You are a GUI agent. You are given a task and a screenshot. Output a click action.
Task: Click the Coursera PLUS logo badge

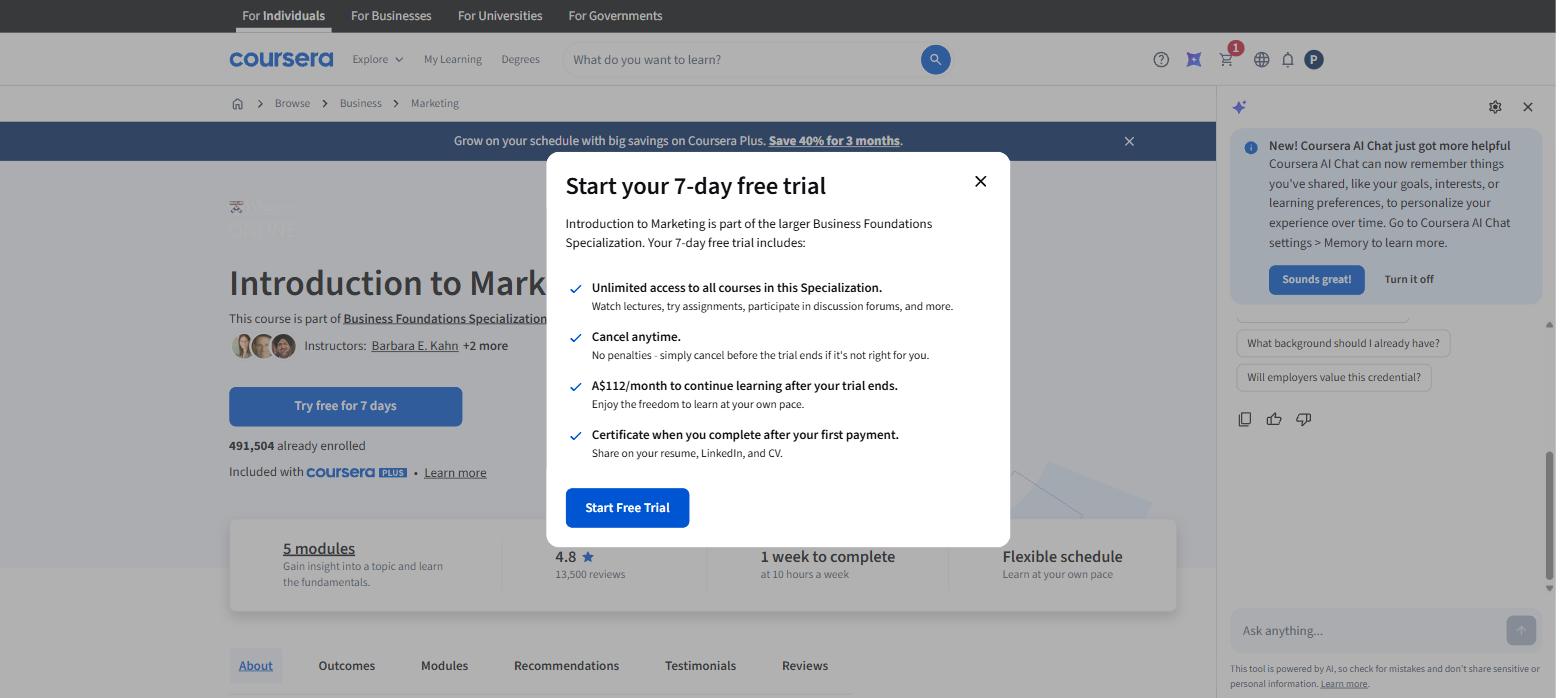(x=356, y=472)
